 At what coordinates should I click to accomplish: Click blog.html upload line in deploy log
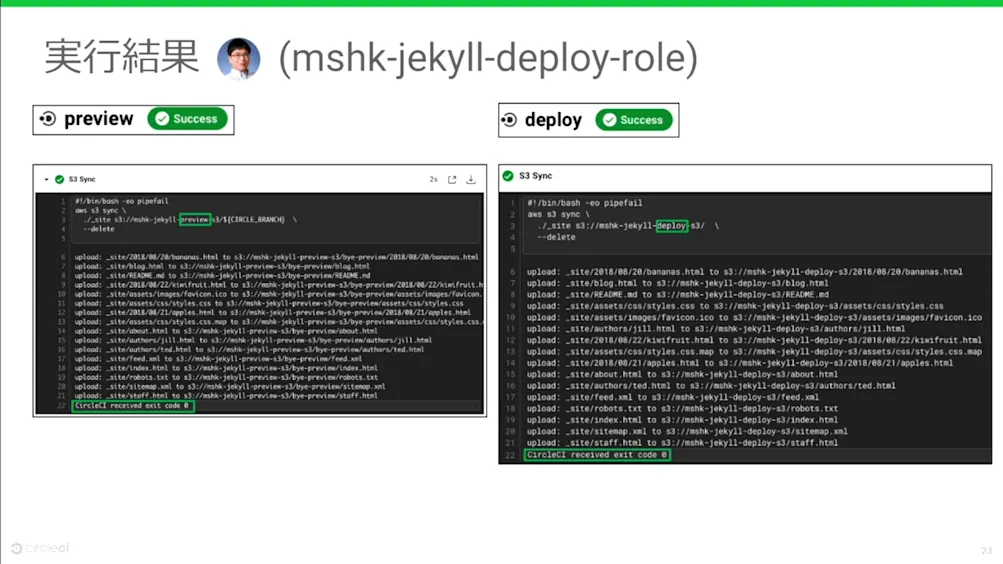pos(677,283)
